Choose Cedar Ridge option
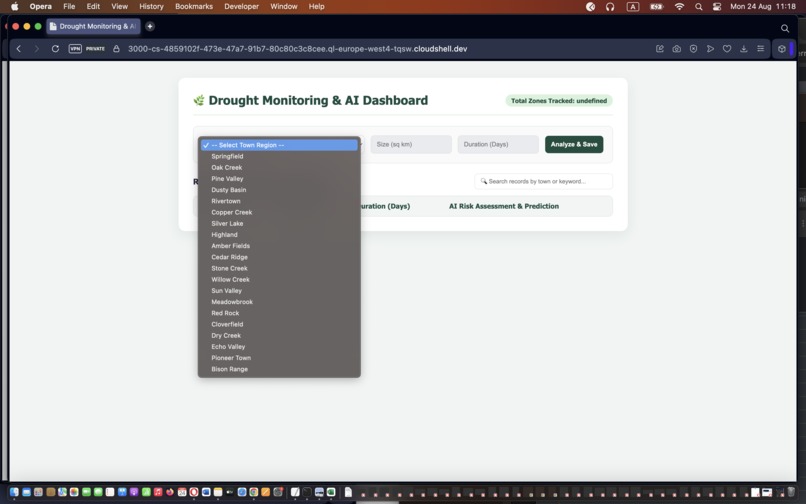Screen dimensions: 806x504 [279, 257]
